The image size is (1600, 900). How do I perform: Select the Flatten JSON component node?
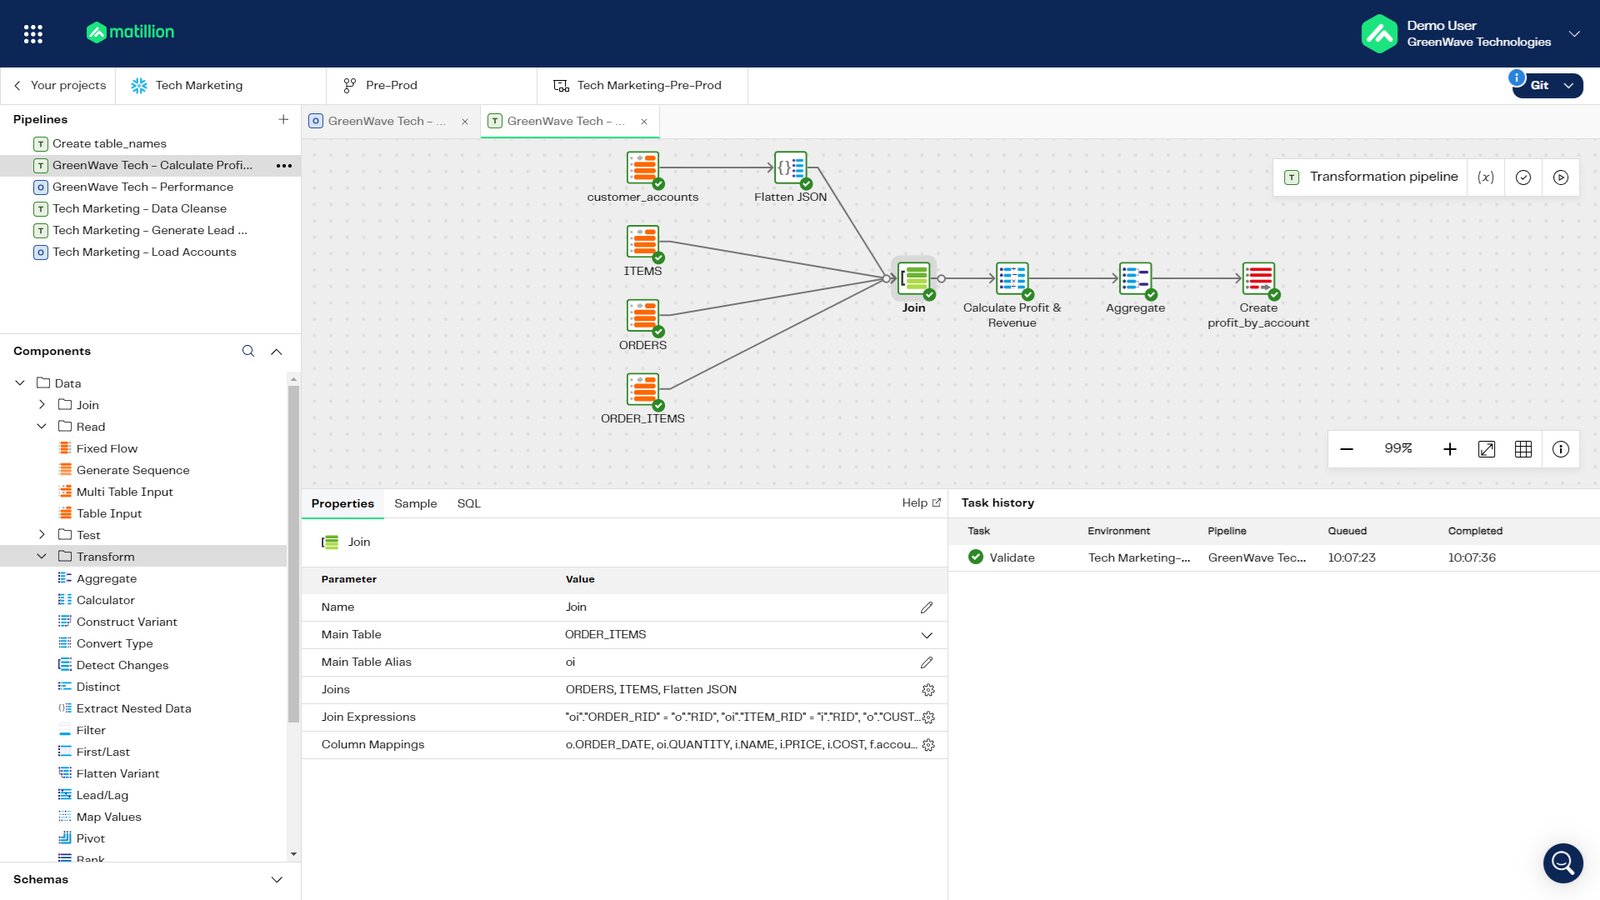tap(791, 168)
